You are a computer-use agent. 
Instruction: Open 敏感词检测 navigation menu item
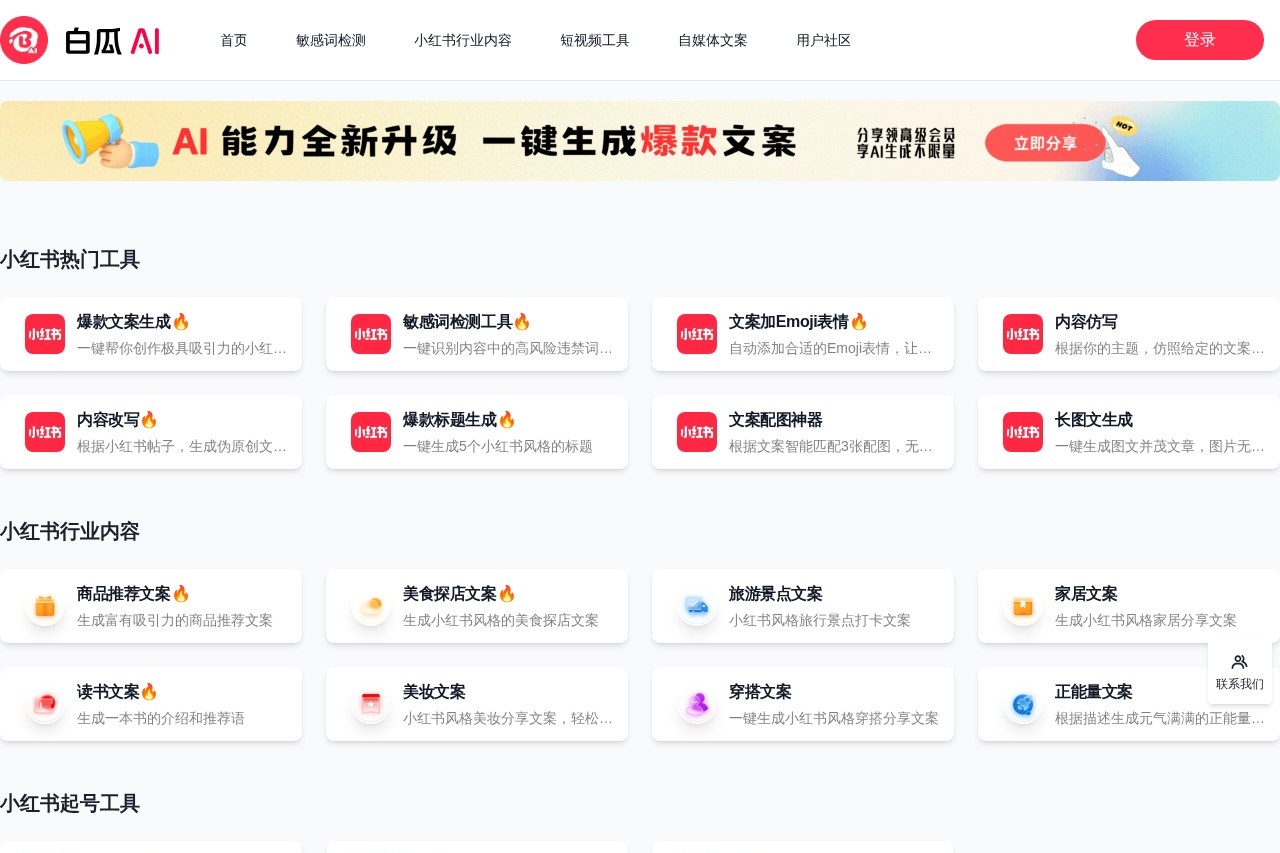coord(331,40)
